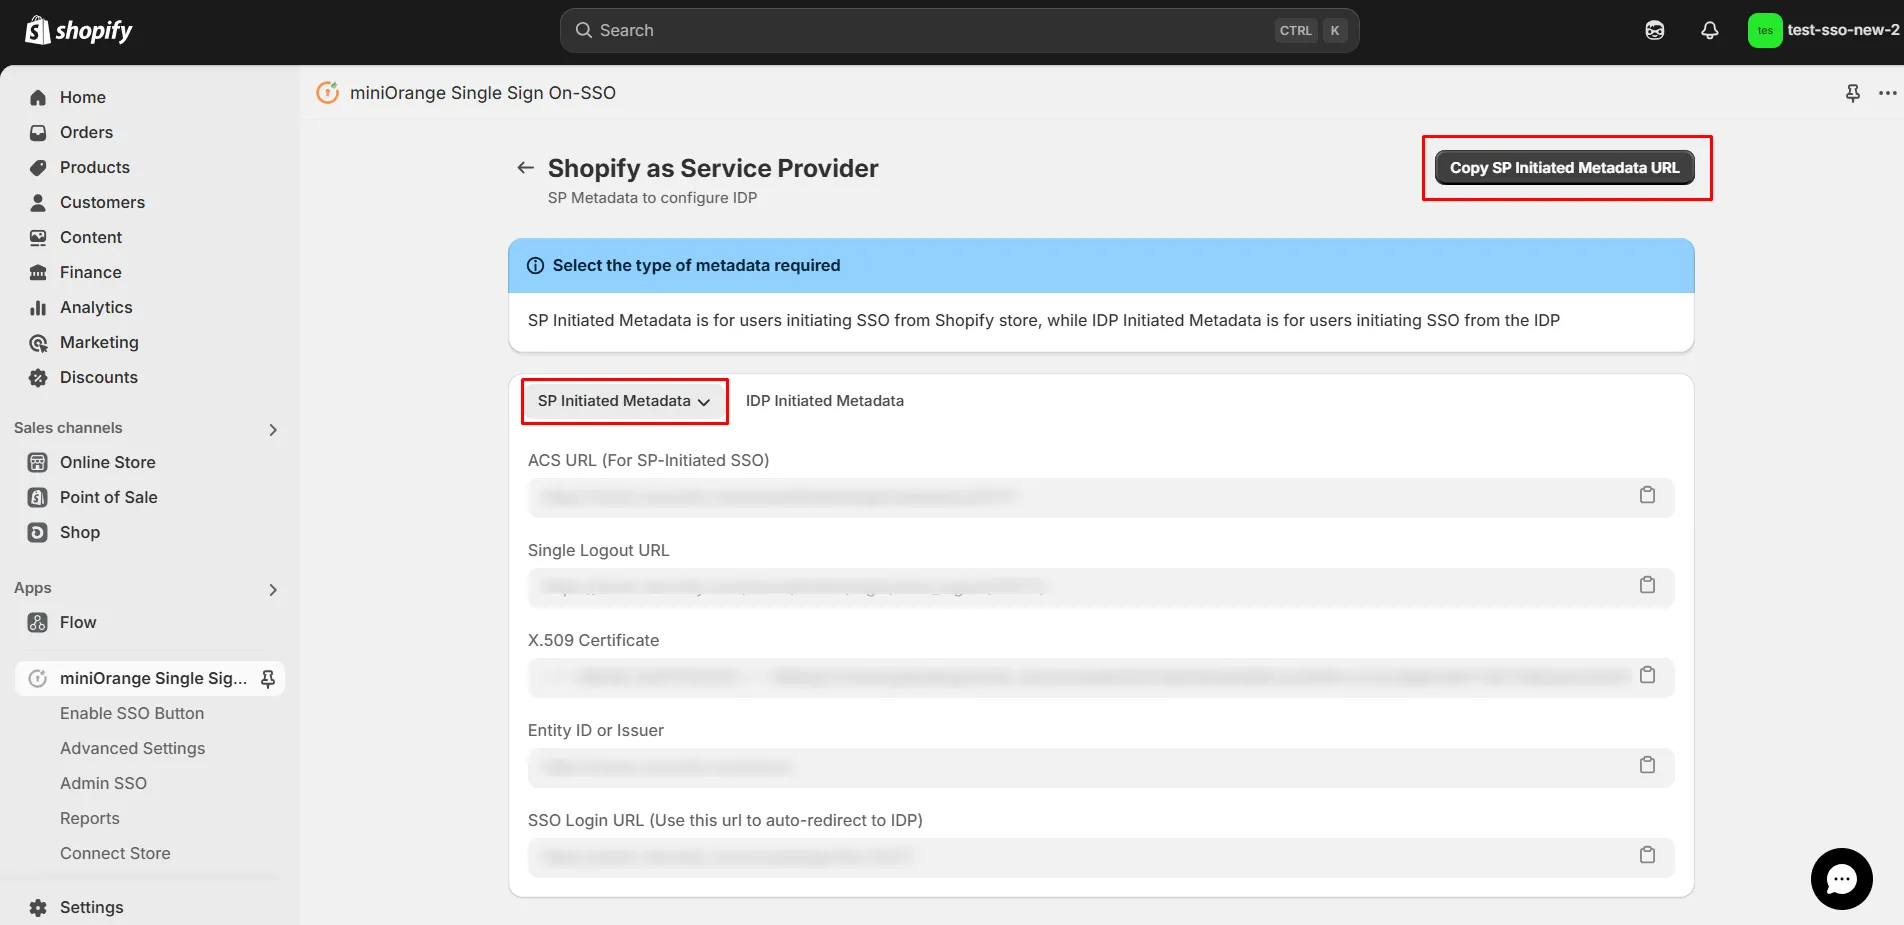1904x925 pixels.
Task: Go back using the left arrow
Action: [x=525, y=168]
